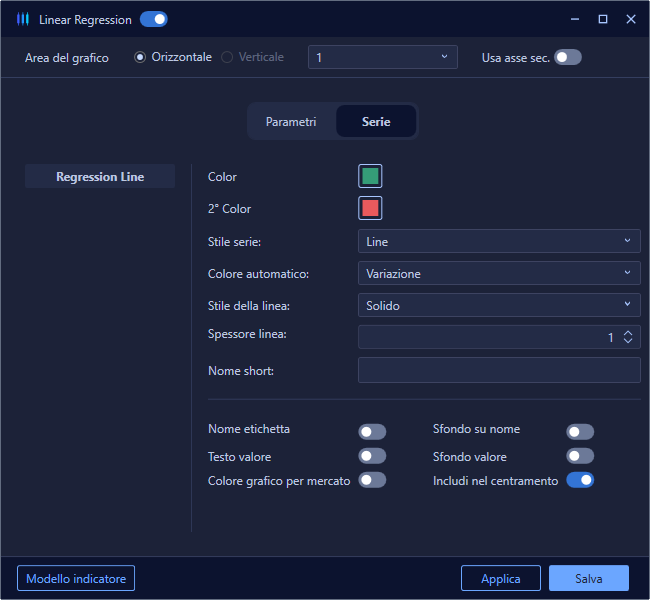
Task: Select Regression Line in series list
Action: [100, 177]
